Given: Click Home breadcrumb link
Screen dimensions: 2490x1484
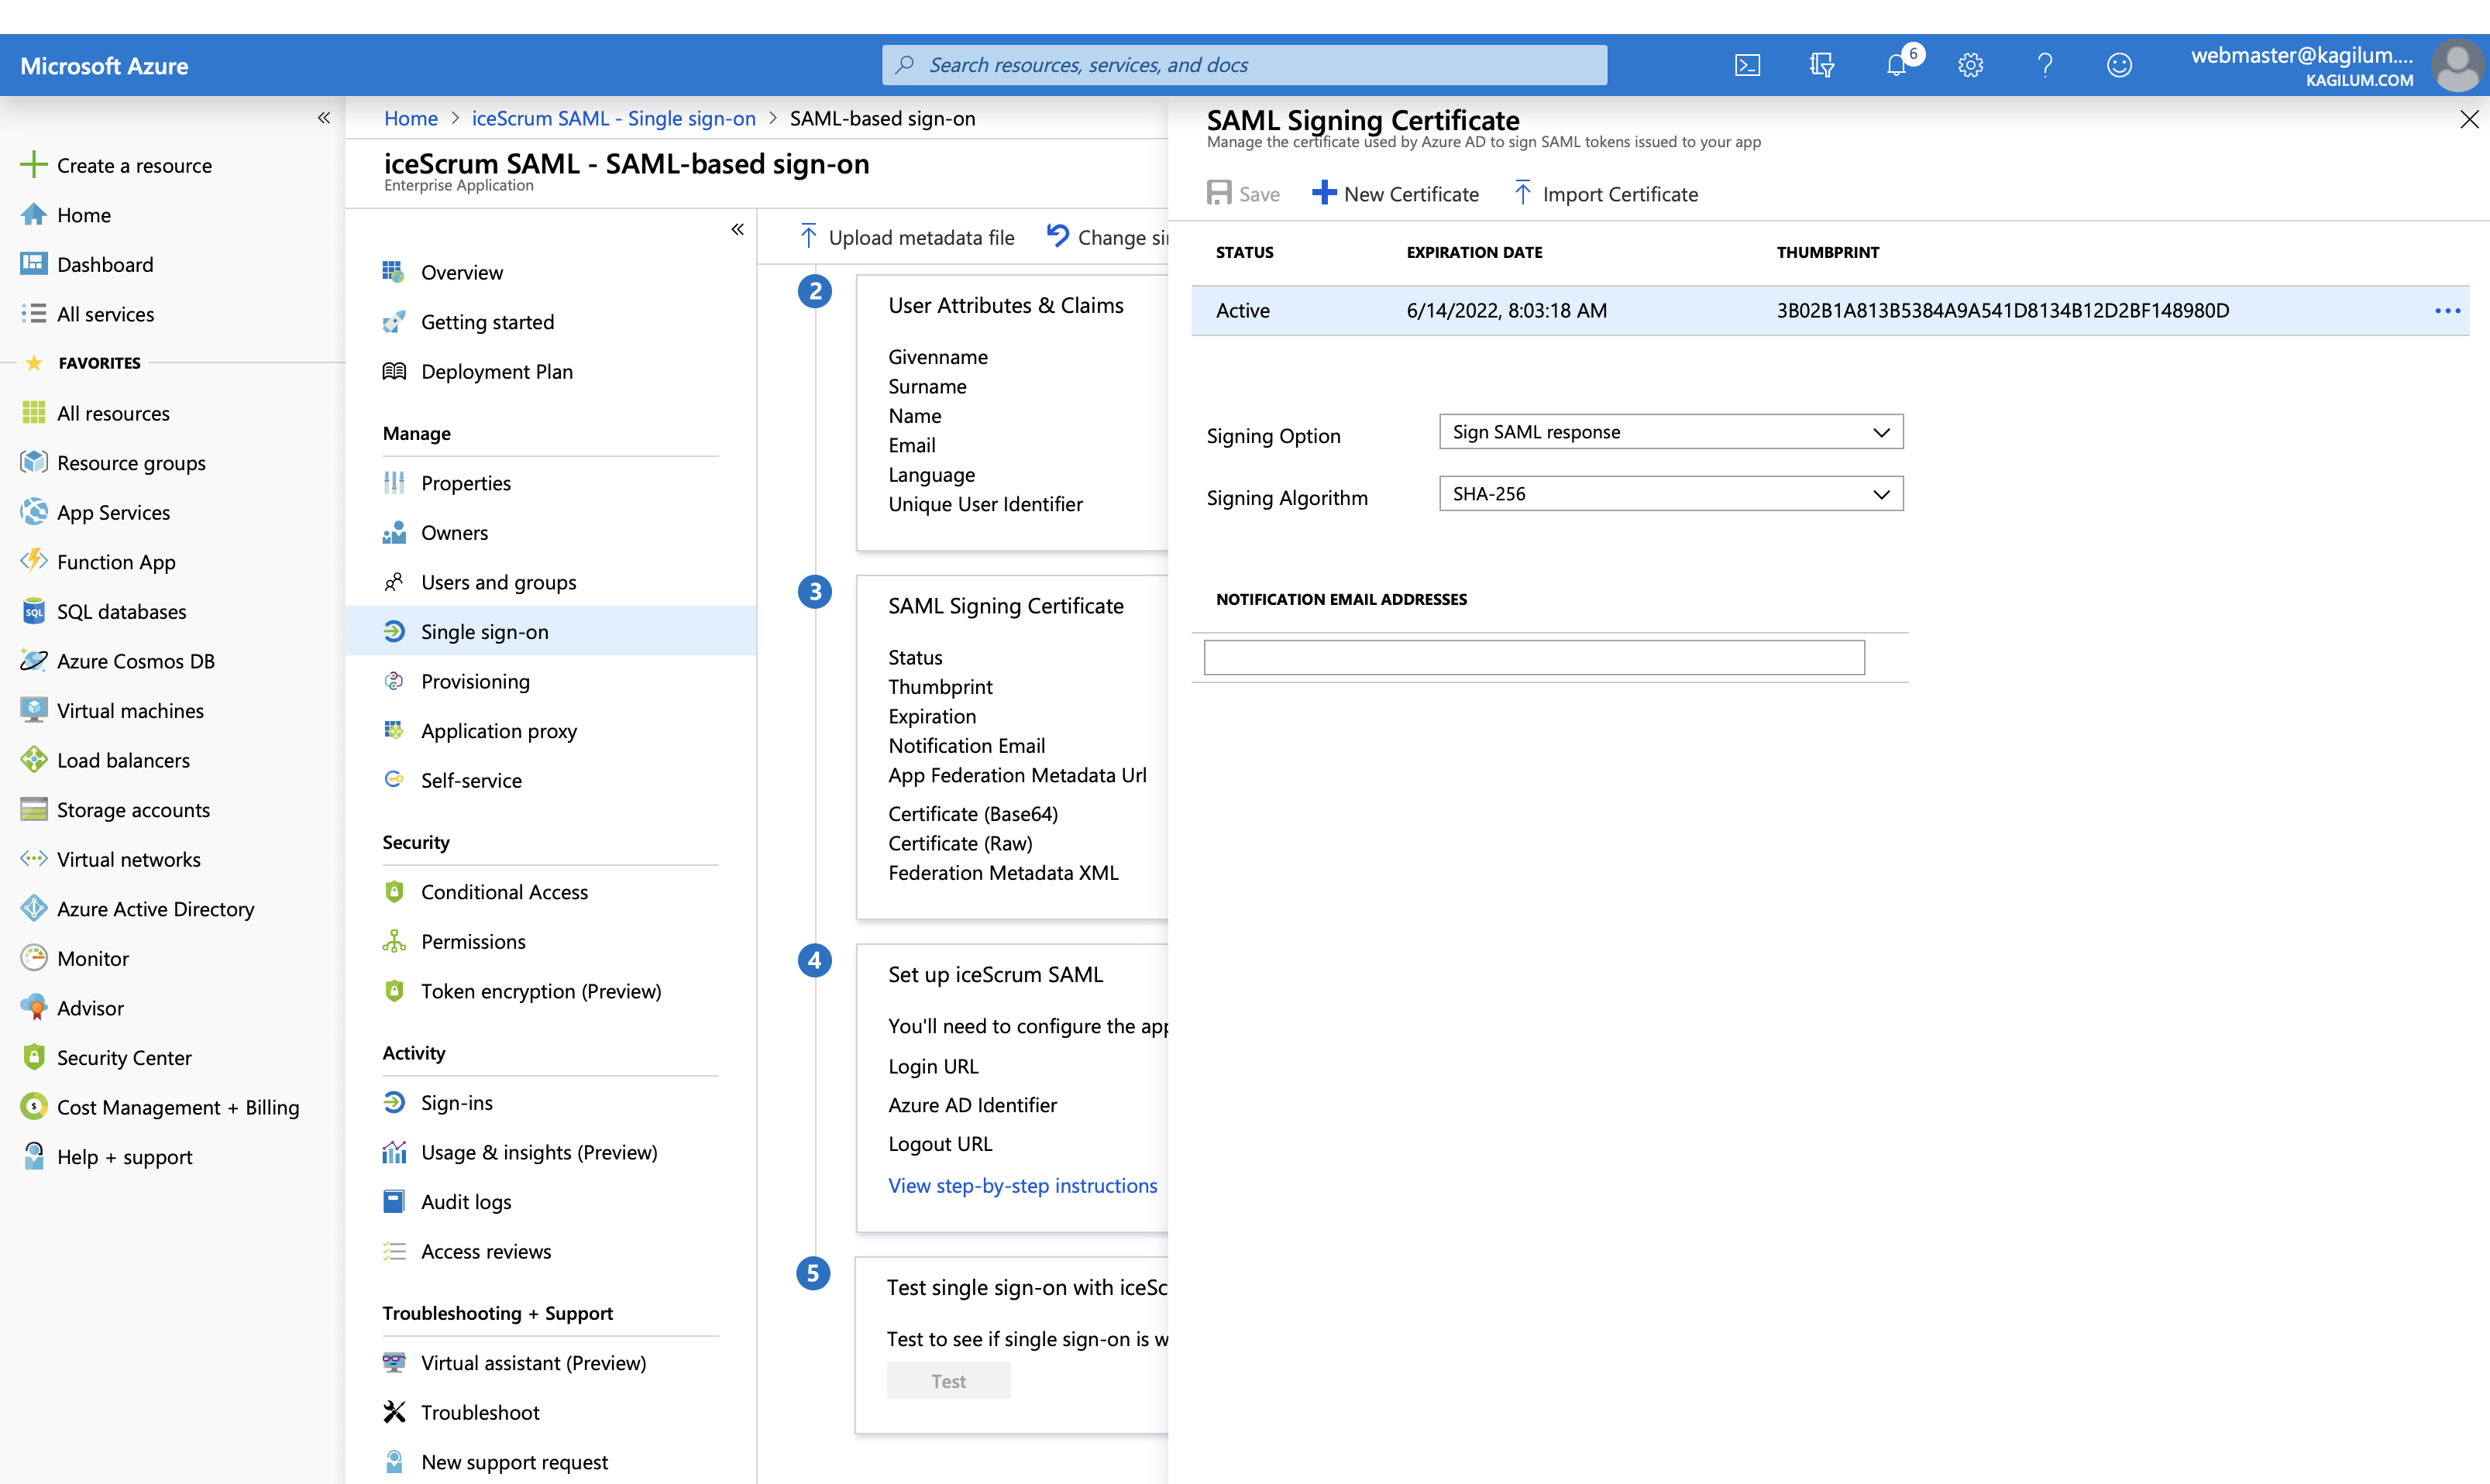Looking at the screenshot, I should [x=411, y=118].
